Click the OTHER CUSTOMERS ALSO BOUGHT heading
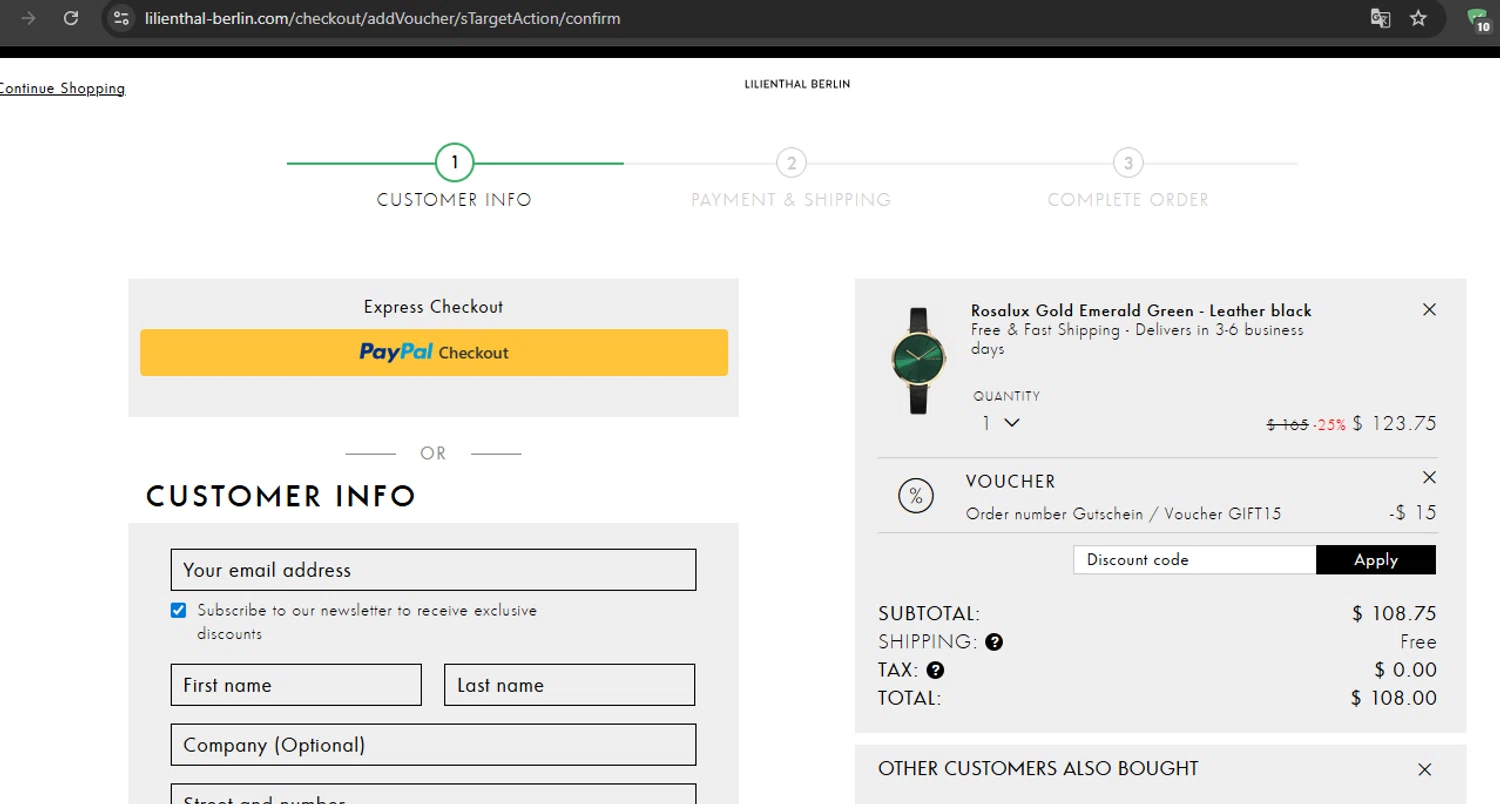Image resolution: width=1500 pixels, height=804 pixels. point(1038,768)
